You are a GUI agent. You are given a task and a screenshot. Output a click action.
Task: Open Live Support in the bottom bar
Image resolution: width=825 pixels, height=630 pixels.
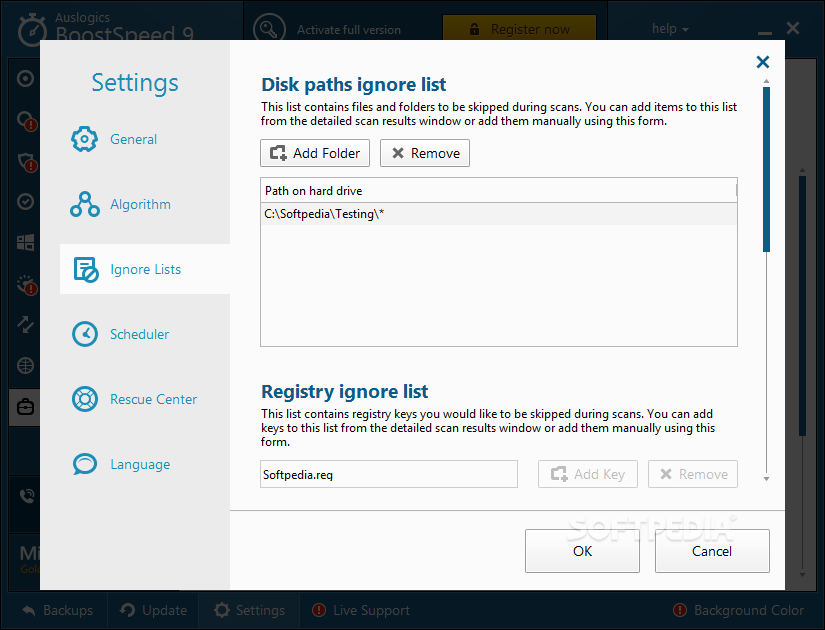(x=360, y=611)
